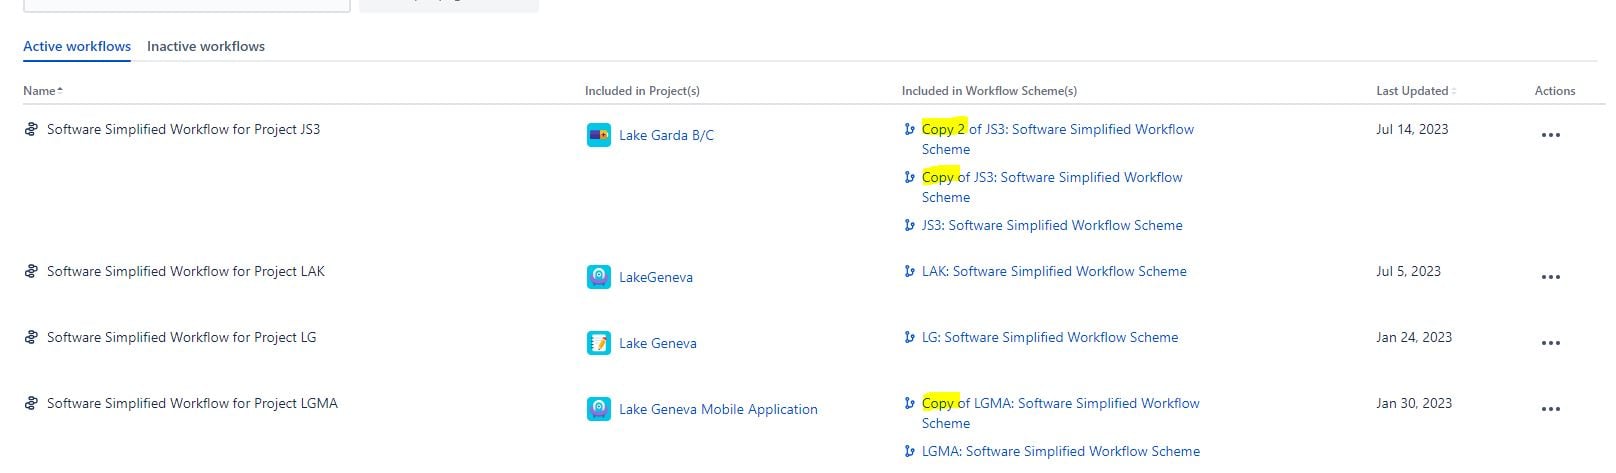The width and height of the screenshot is (1616, 473).
Task: Open the Lake Garda B/C project link
Action: click(x=666, y=135)
